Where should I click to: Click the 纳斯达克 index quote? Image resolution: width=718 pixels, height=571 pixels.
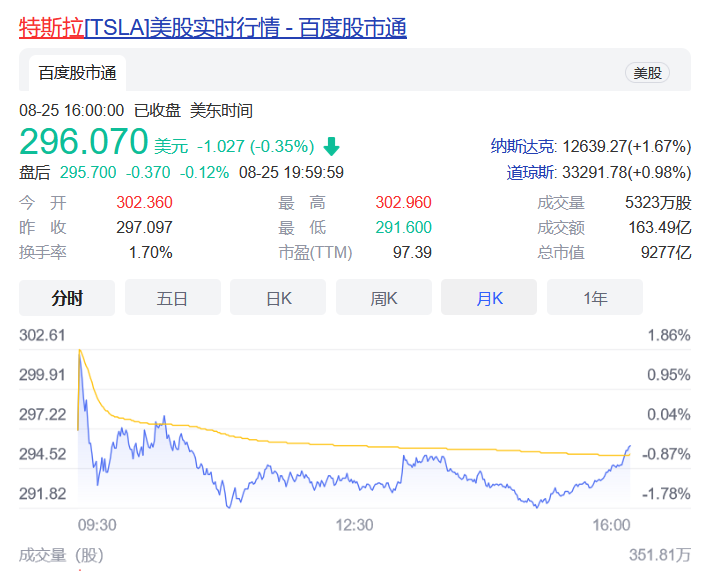590,146
